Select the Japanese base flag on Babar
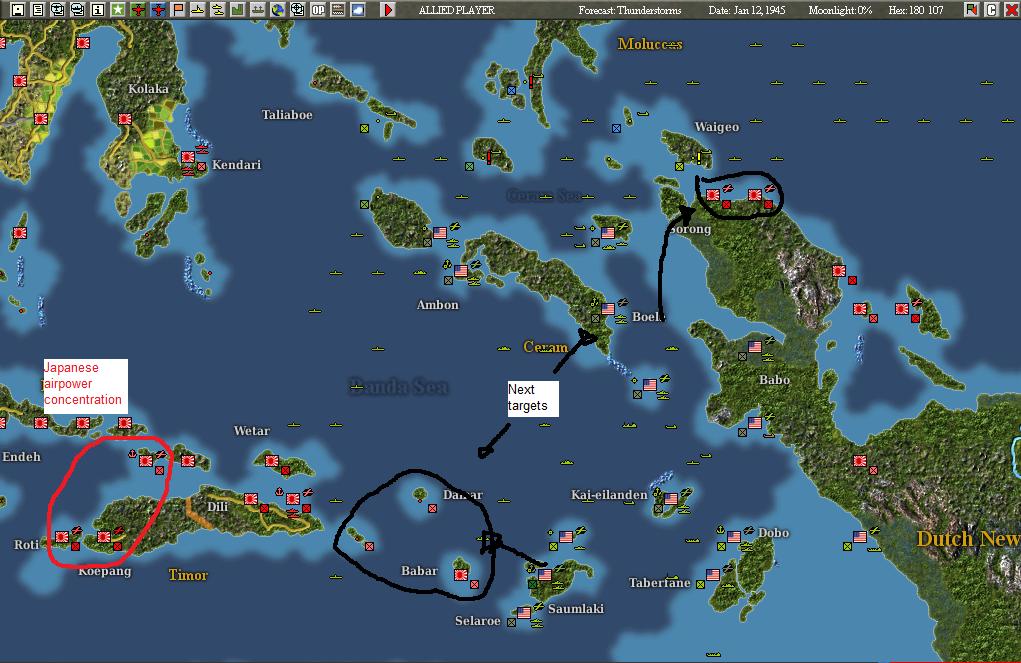This screenshot has height=663, width=1021. [x=461, y=574]
